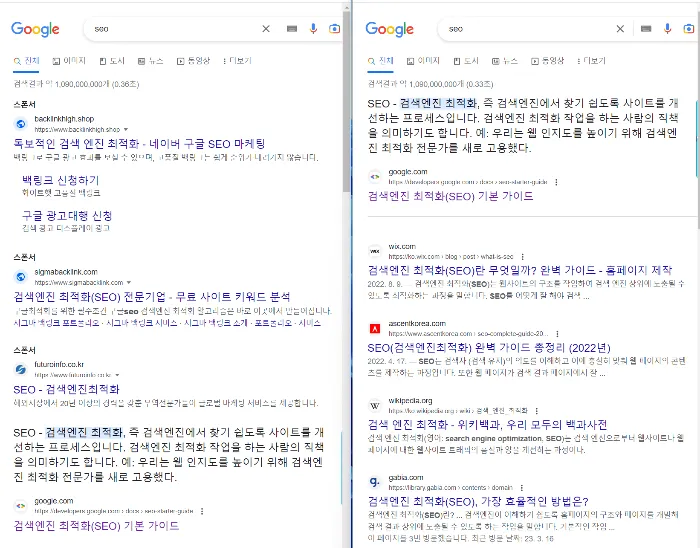Screen dimensions: 700x548
Task: Open on-screen keyboard in left search bar
Action: click(x=292, y=29)
